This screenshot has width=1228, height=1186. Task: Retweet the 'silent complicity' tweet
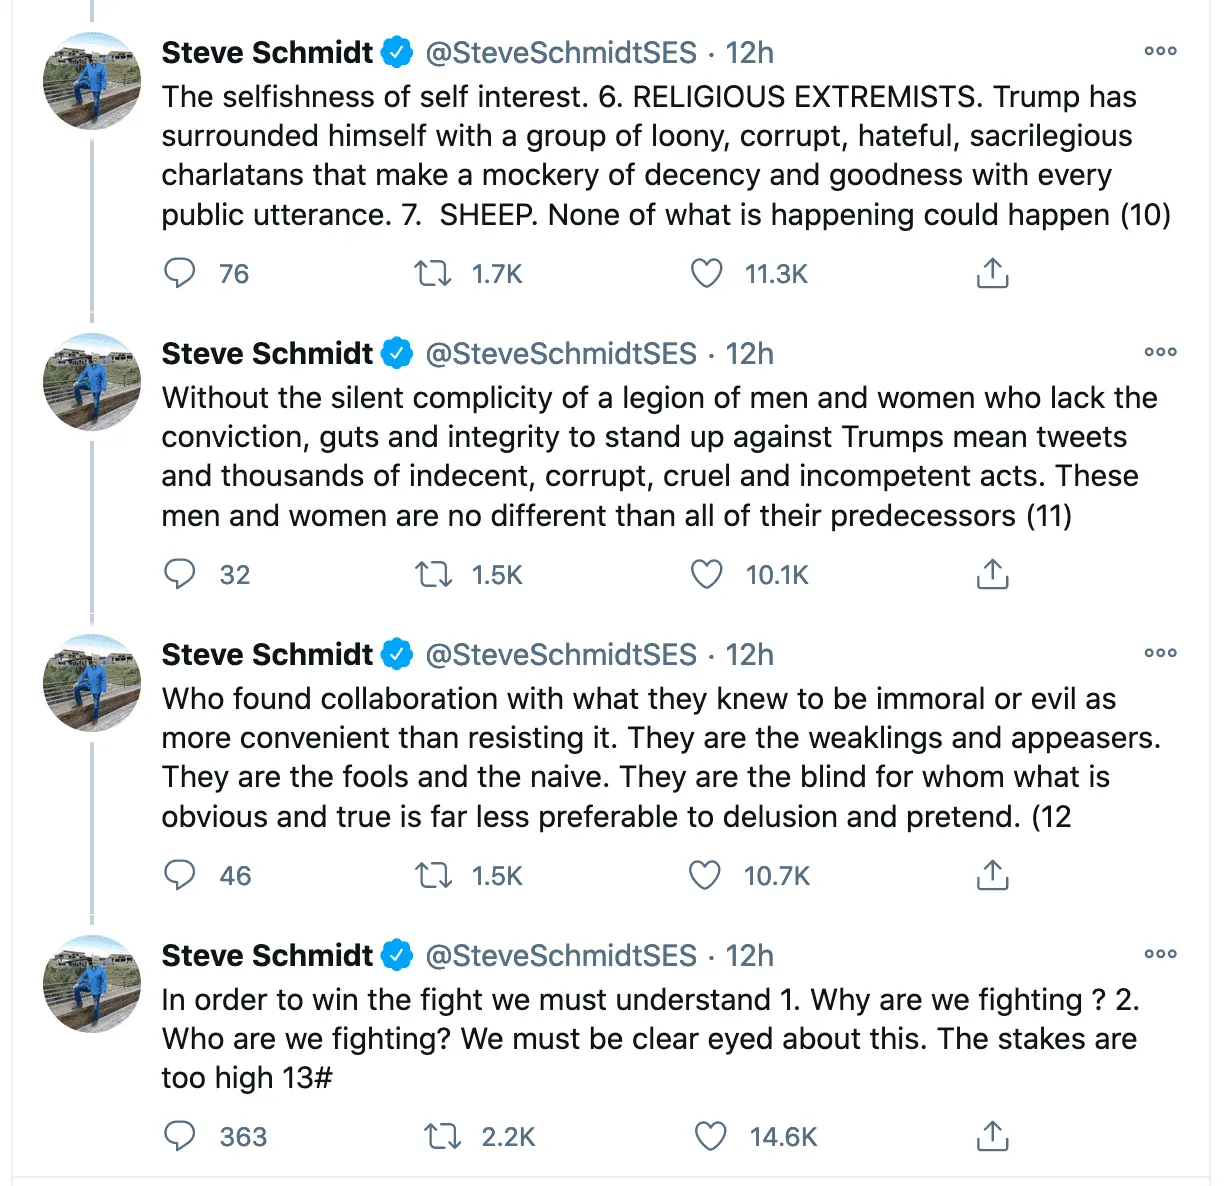[x=433, y=574]
